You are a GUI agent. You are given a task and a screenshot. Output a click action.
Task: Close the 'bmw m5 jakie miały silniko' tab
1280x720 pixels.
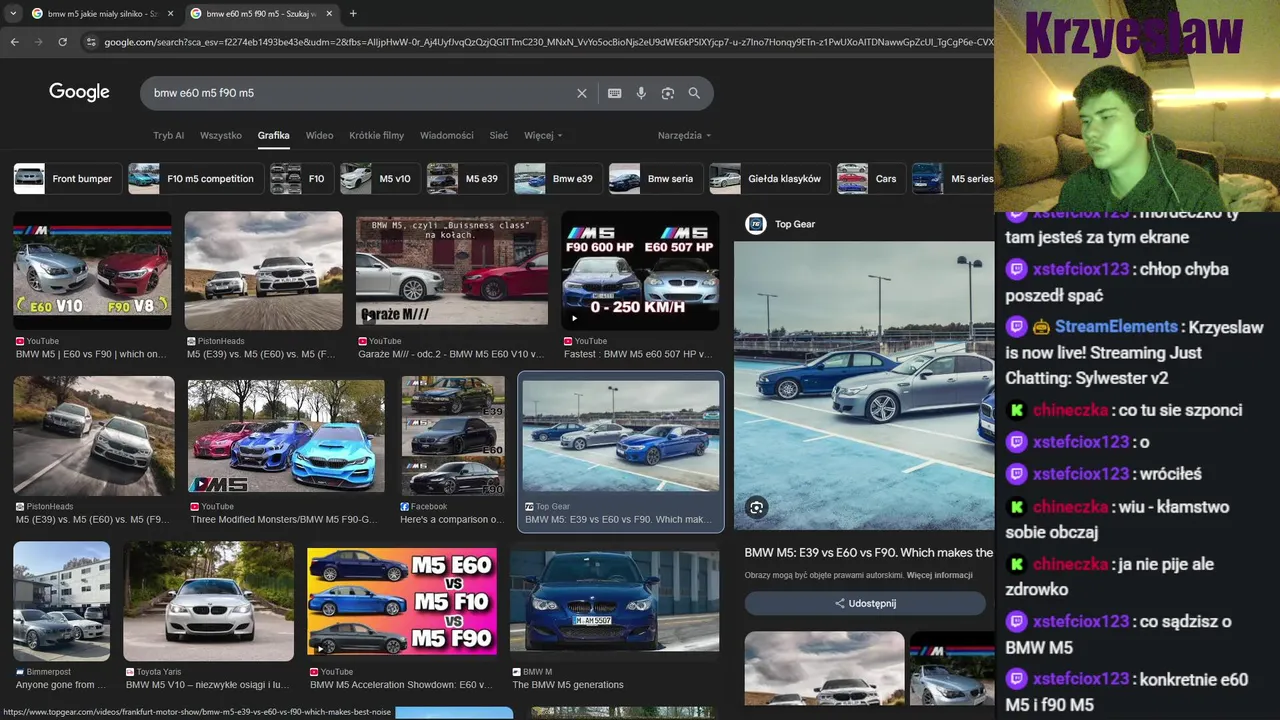pyautogui.click(x=170, y=14)
